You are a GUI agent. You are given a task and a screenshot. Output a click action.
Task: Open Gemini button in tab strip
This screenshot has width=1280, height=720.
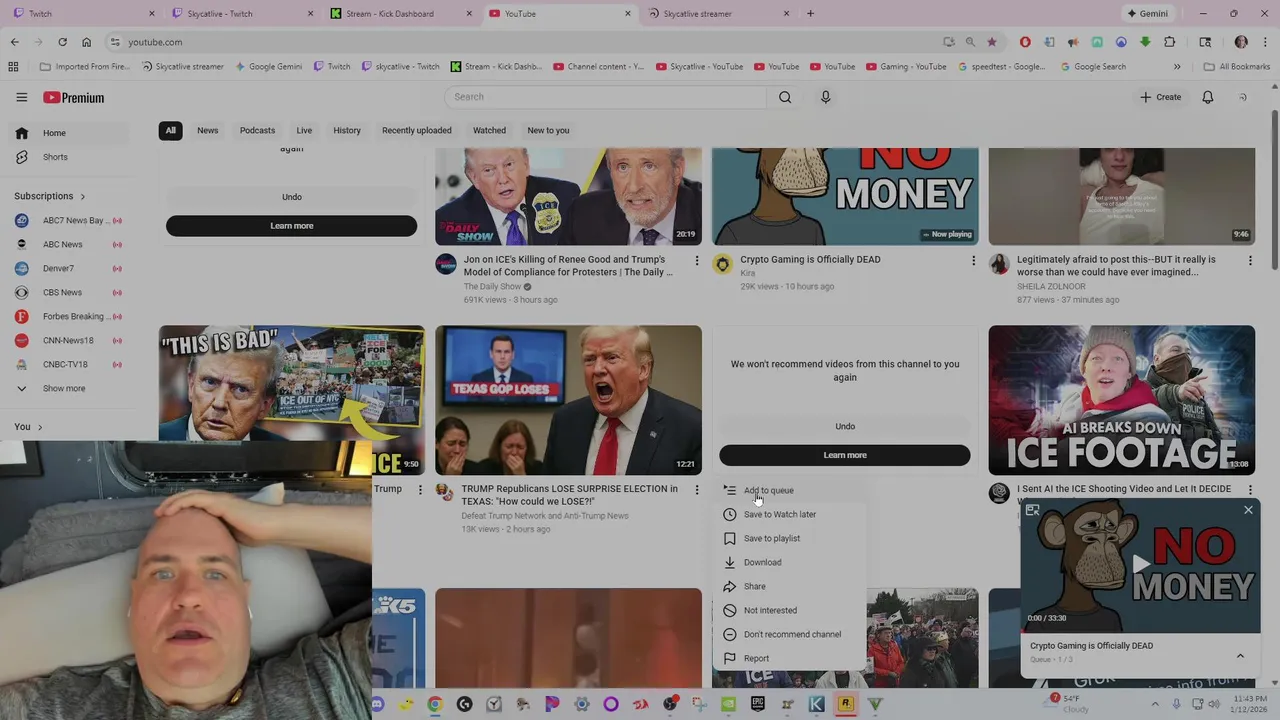1147,13
